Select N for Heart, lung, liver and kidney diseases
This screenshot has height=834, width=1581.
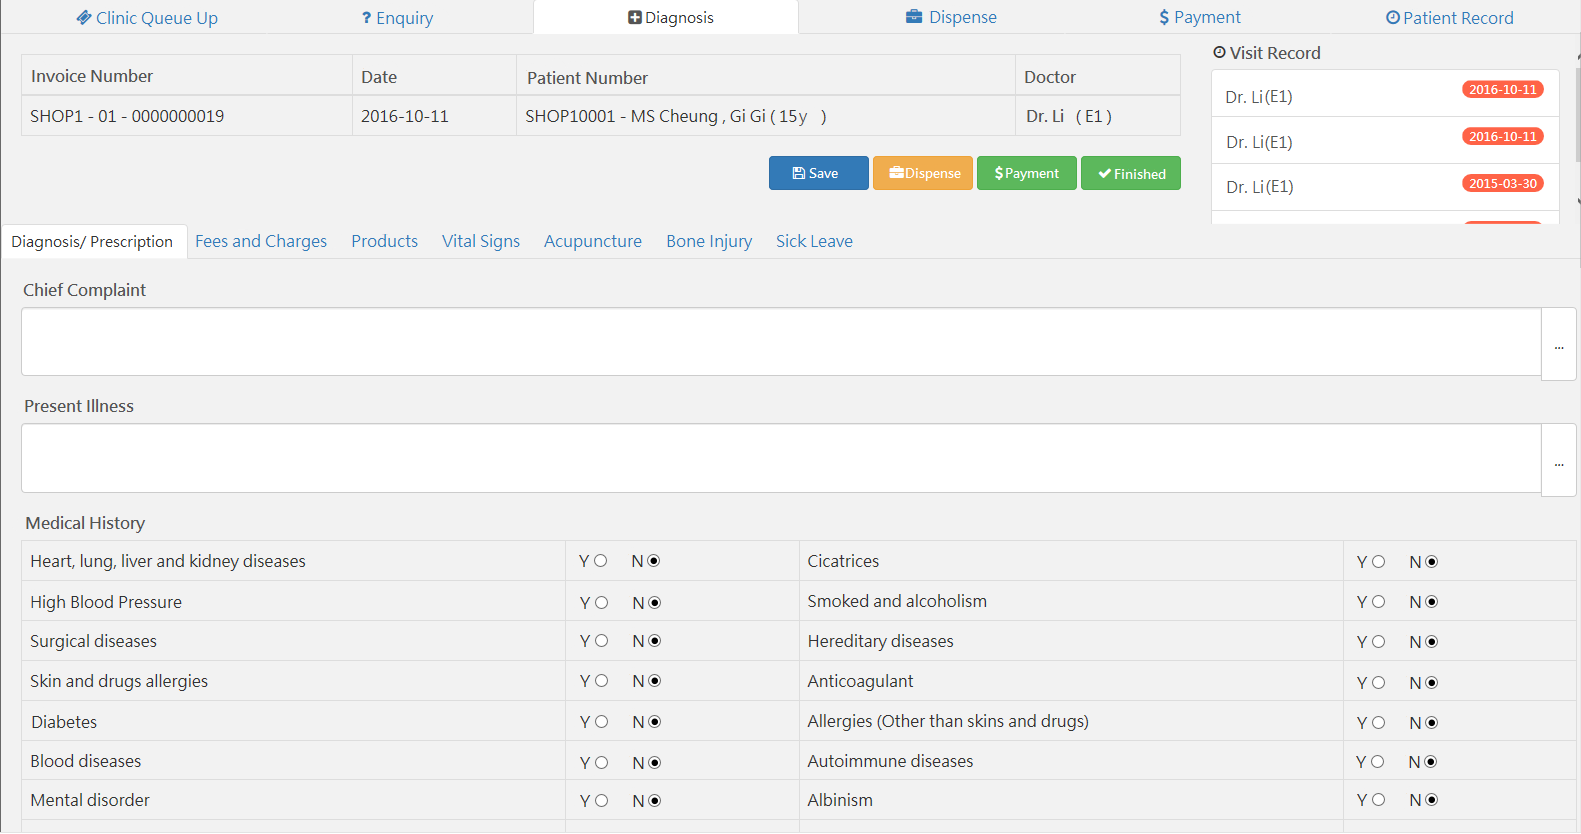[x=654, y=561]
